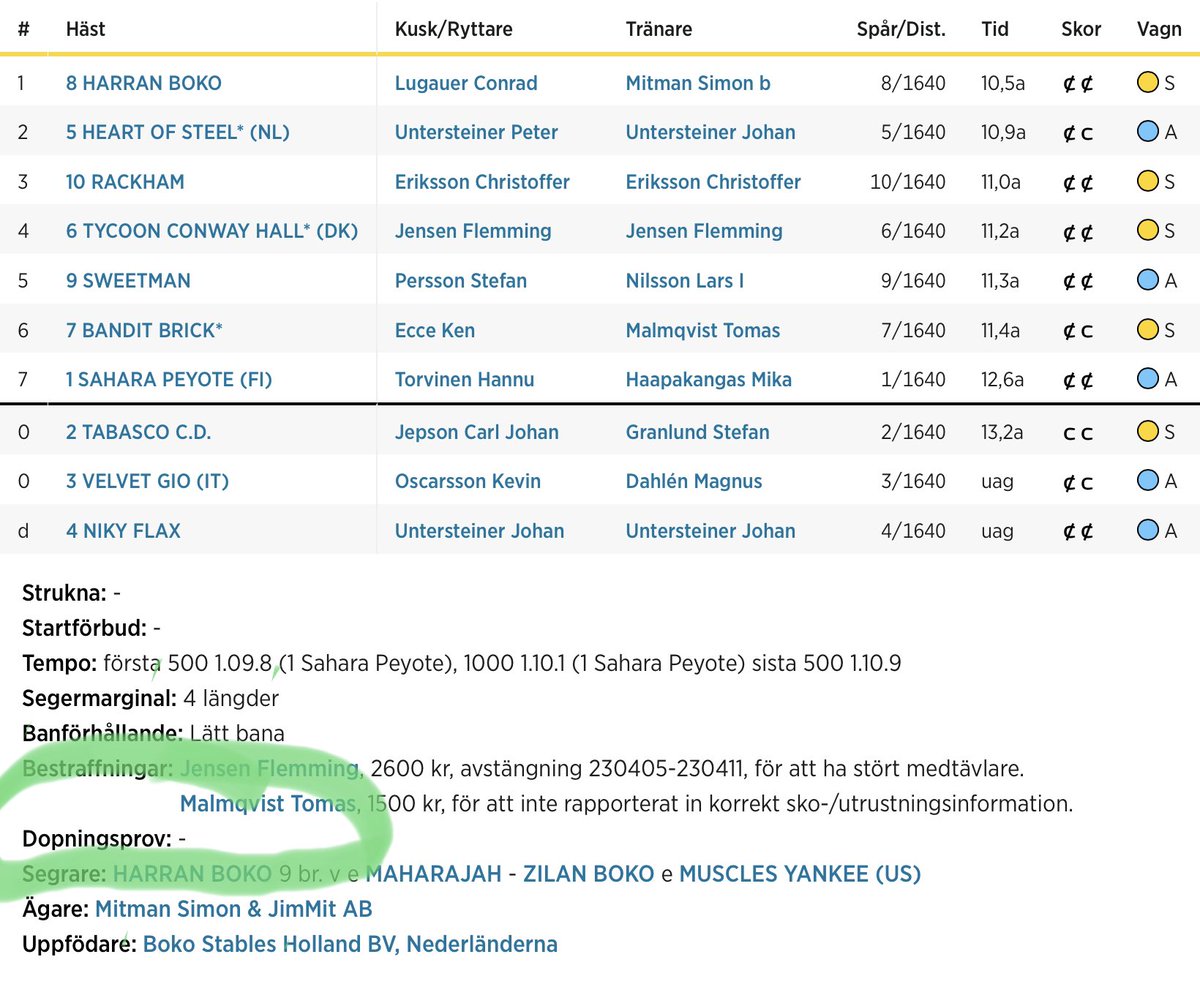Viewport: 1200px width, 987px height.
Task: Open trainer Untersteiner Johan for Niky Flax
Action: tap(711, 531)
